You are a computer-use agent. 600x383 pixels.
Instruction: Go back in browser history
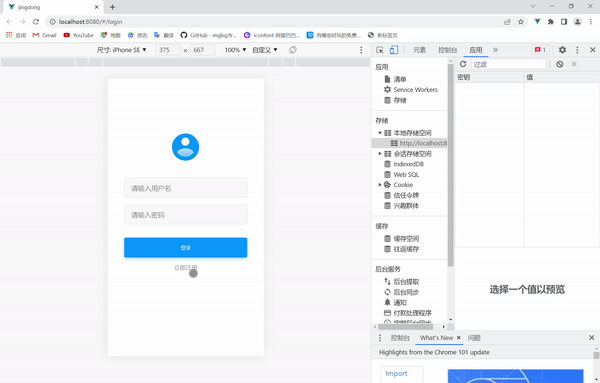point(9,22)
